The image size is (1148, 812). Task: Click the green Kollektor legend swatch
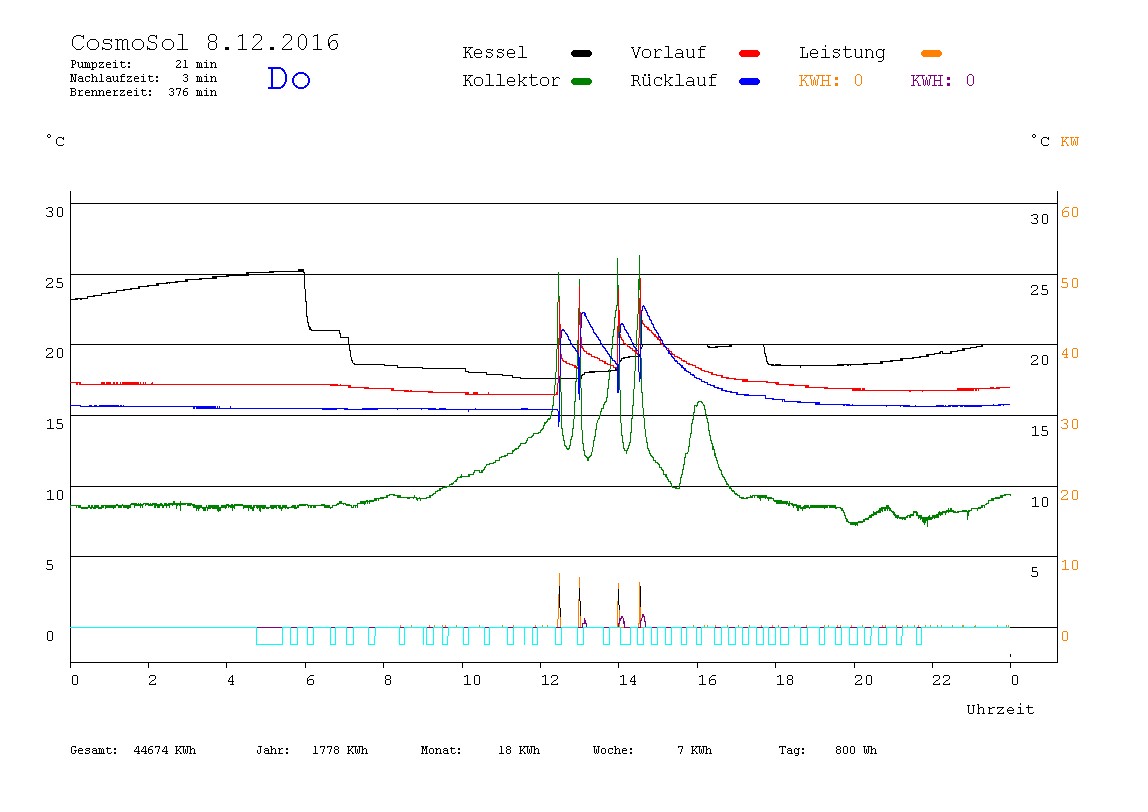(581, 81)
